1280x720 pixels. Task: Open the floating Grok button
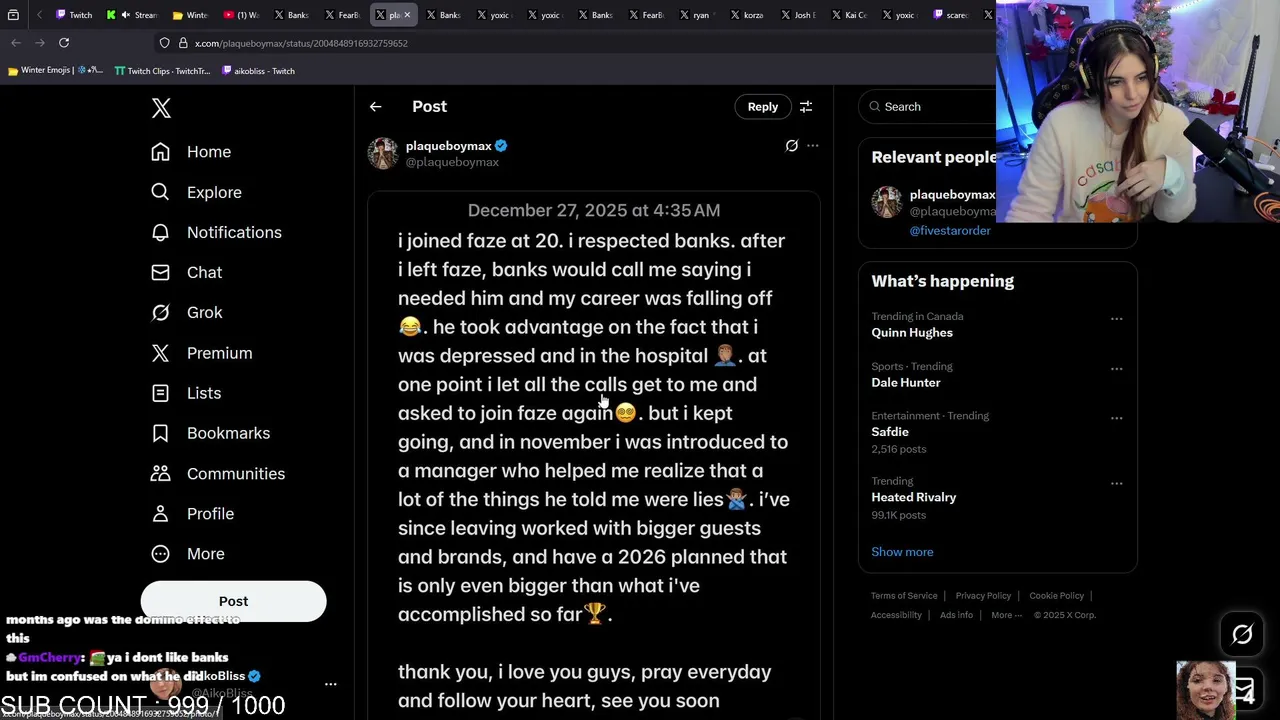1242,634
